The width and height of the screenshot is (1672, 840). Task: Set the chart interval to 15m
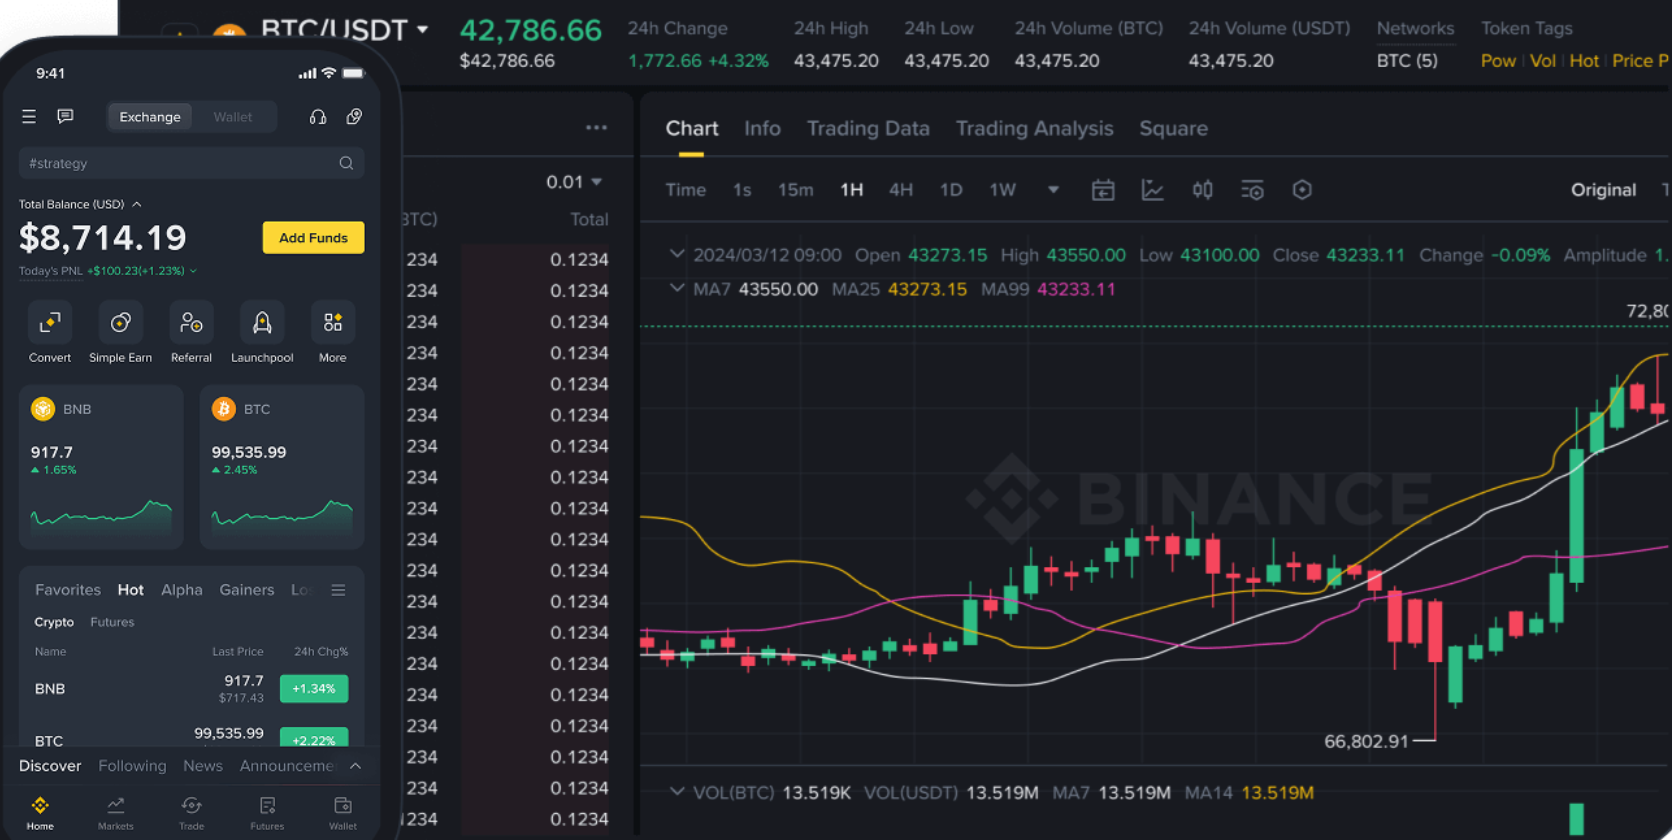[x=796, y=190]
